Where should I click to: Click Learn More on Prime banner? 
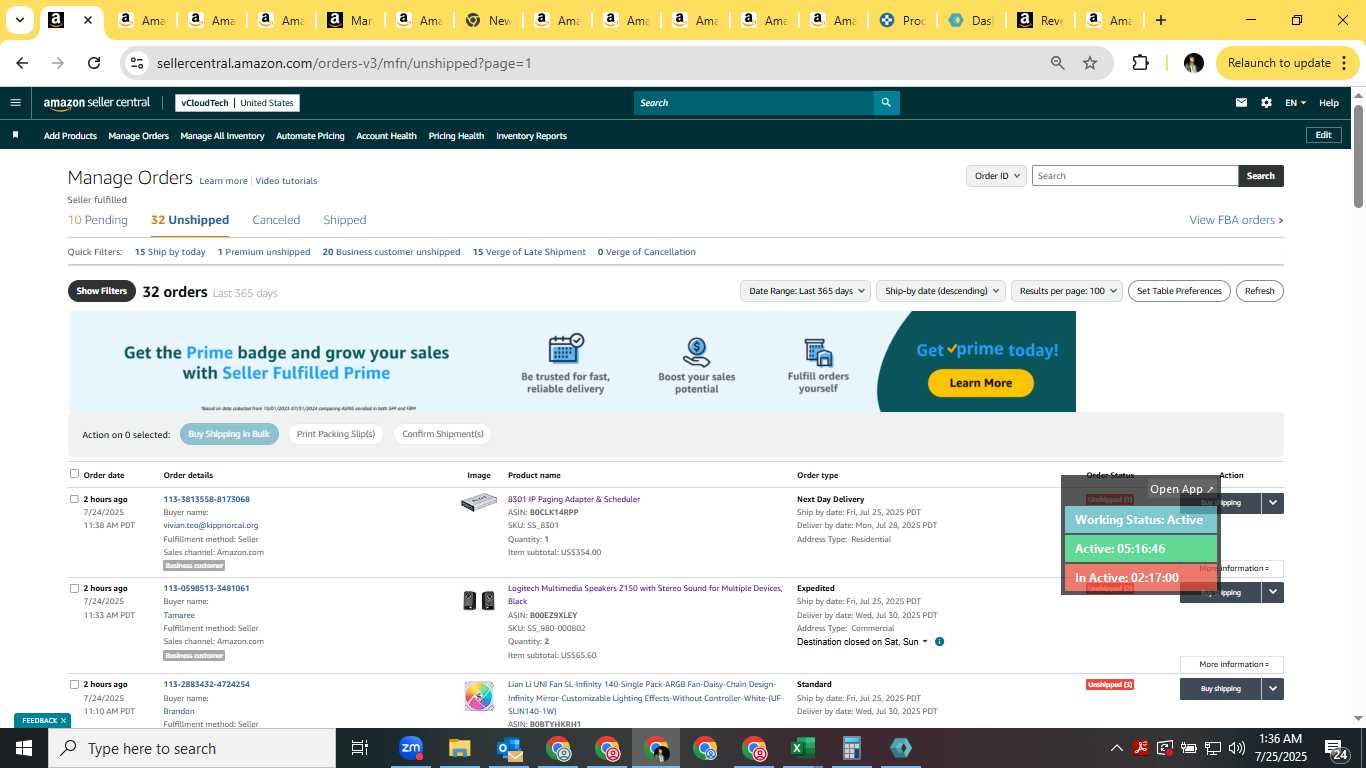[x=980, y=383]
